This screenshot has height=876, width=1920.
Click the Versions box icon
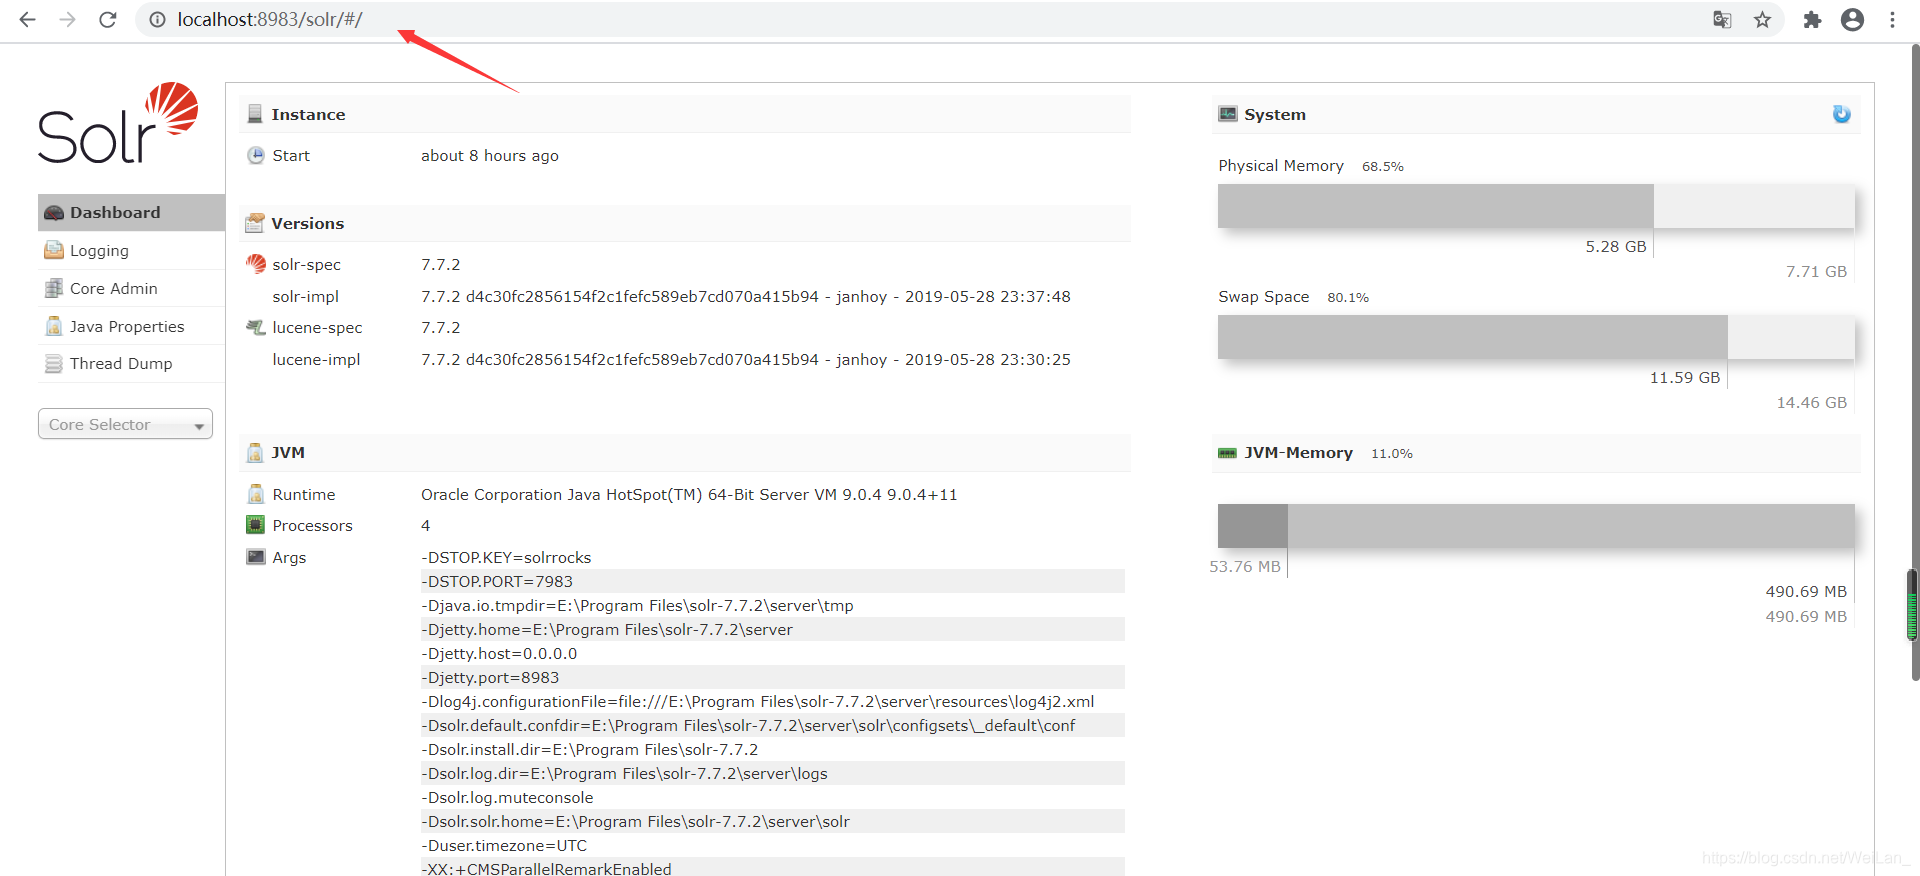(x=255, y=223)
